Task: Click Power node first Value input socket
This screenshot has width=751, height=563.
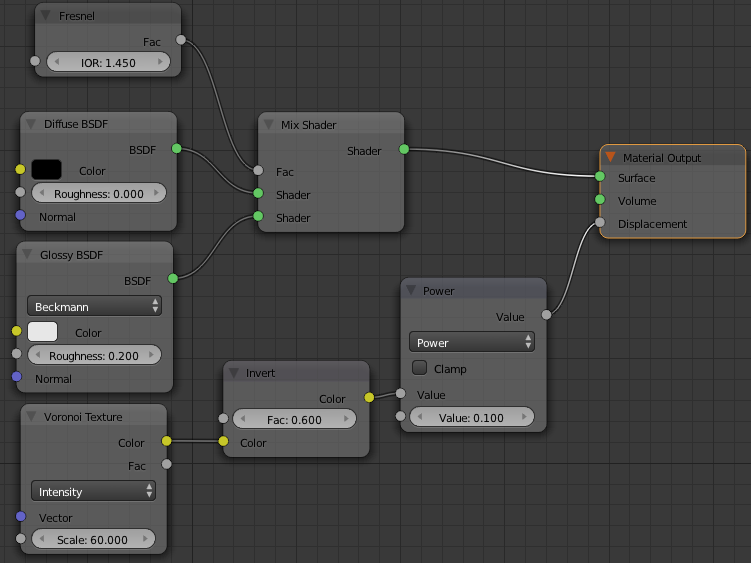Action: click(x=400, y=393)
